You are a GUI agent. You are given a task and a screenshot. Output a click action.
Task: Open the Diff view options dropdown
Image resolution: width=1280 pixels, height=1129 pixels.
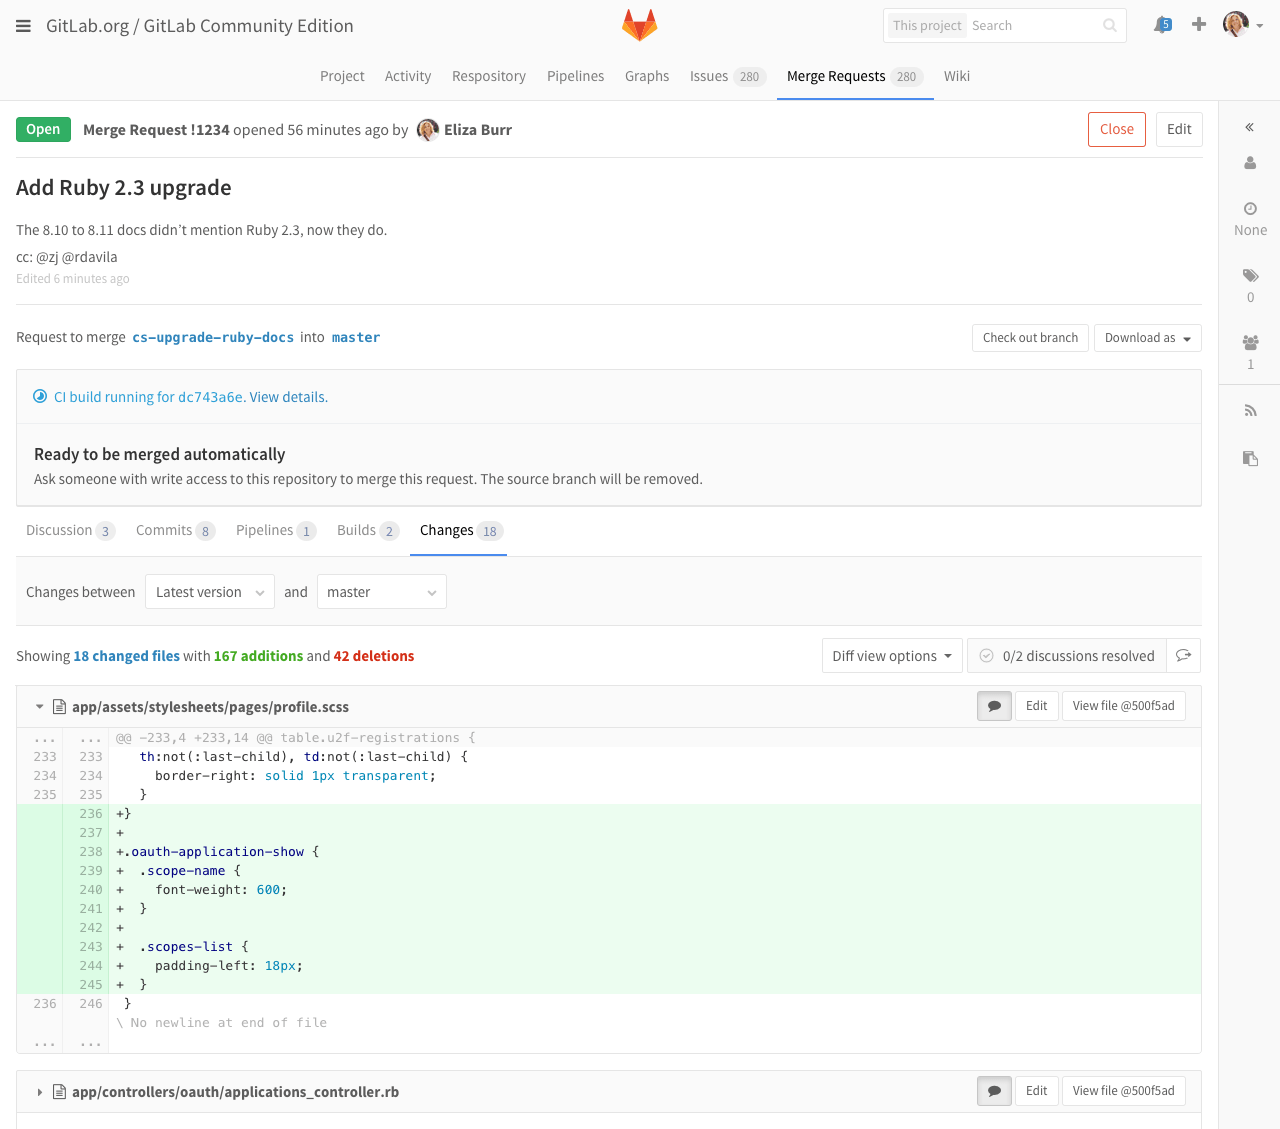[x=891, y=655]
